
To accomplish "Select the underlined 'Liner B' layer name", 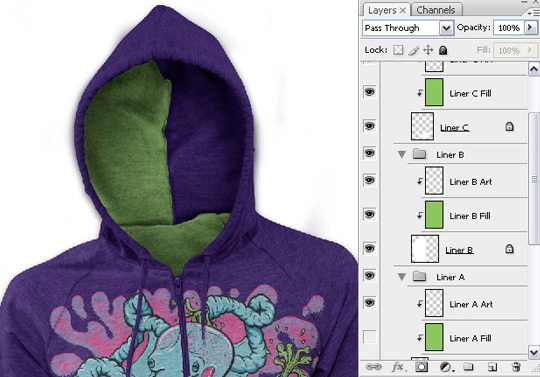I will (459, 250).
